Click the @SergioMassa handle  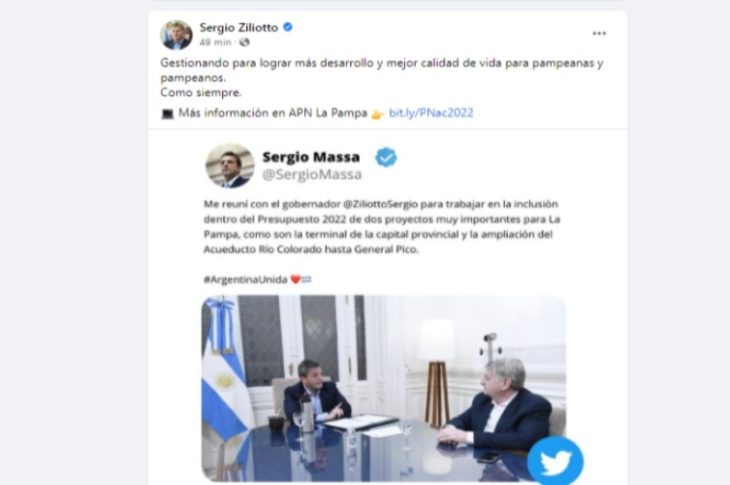click(x=312, y=175)
